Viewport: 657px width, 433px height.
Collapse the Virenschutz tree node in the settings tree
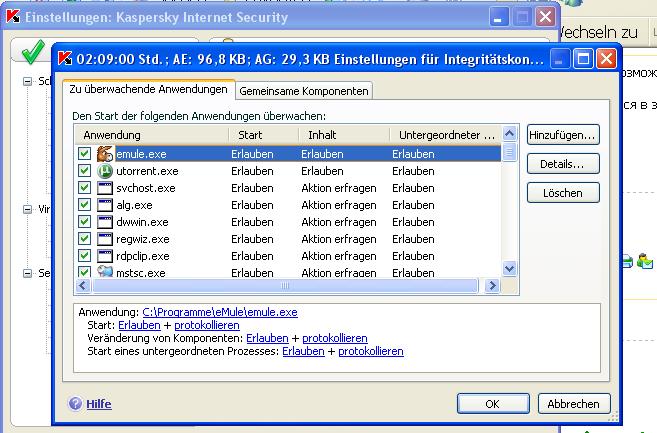point(27,210)
